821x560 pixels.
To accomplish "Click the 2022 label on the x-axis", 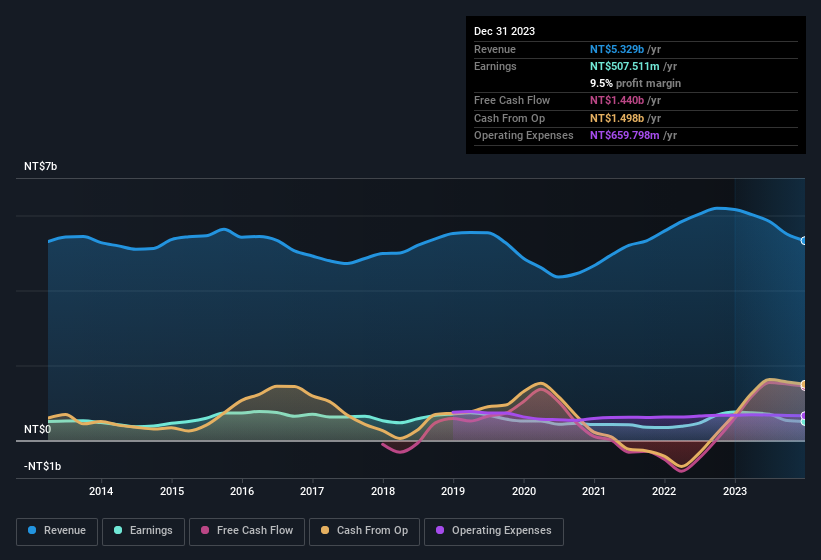I will point(664,491).
